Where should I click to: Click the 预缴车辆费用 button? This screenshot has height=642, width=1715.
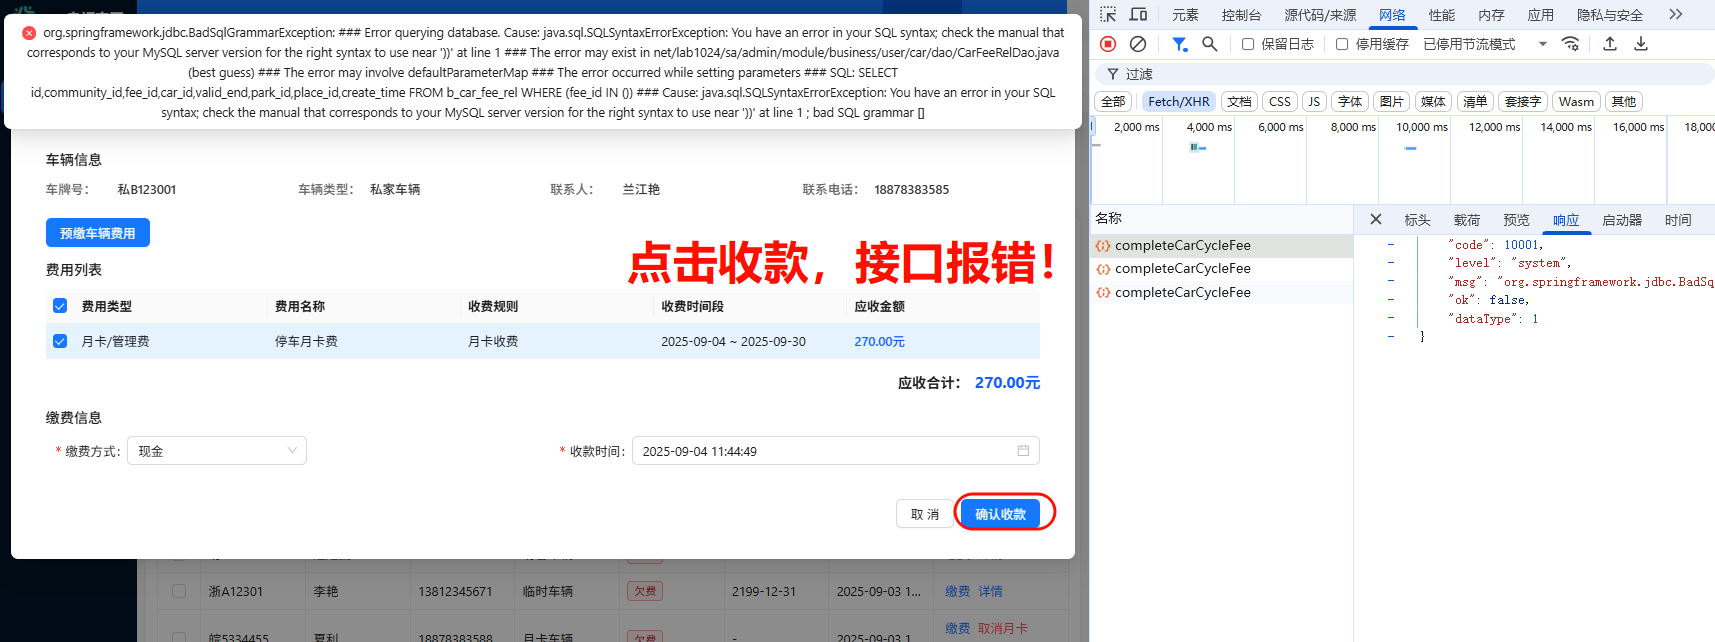(98, 233)
